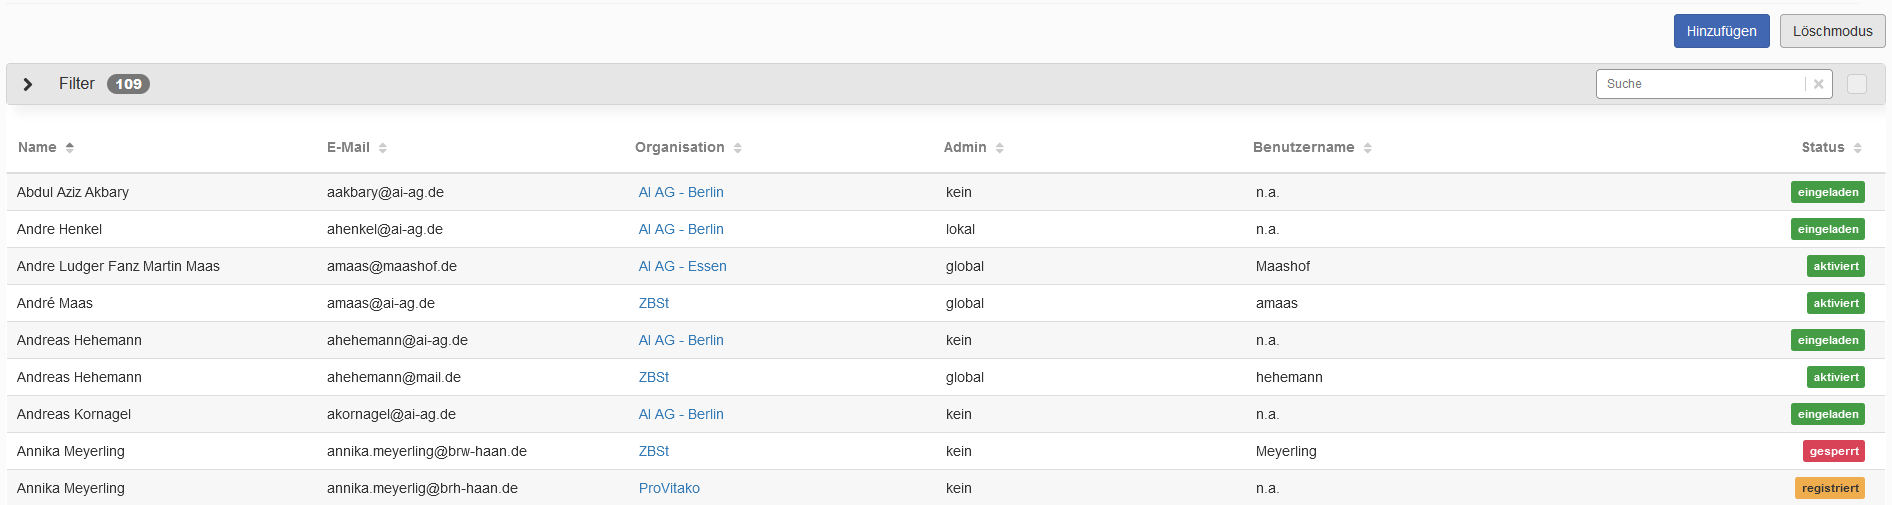The height and width of the screenshot is (505, 1892).
Task: Click the registriert status badge
Action: 1829,488
